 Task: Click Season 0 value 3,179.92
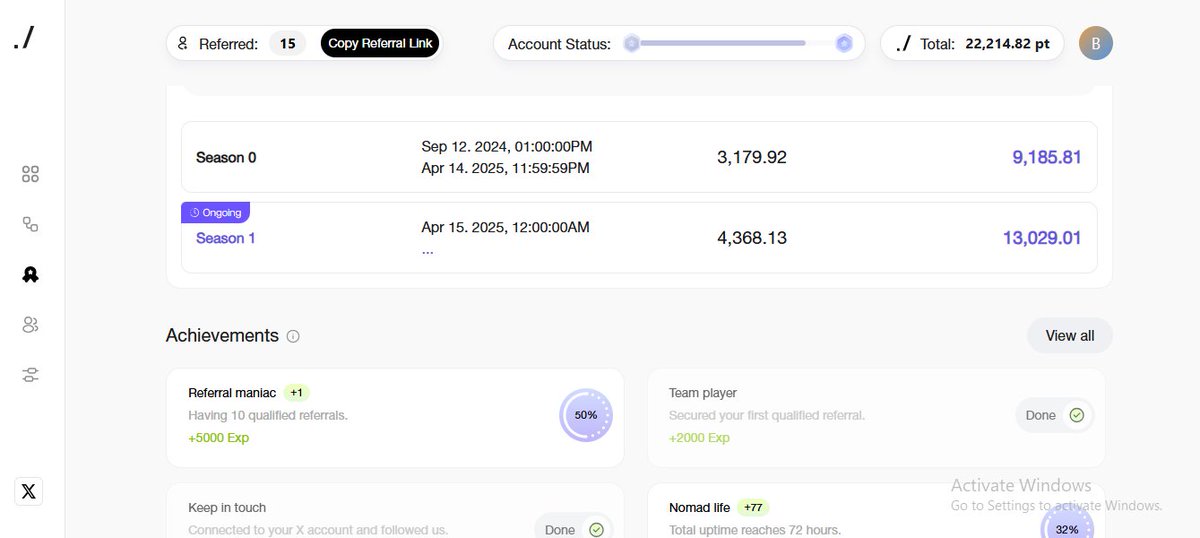pyautogui.click(x=752, y=157)
